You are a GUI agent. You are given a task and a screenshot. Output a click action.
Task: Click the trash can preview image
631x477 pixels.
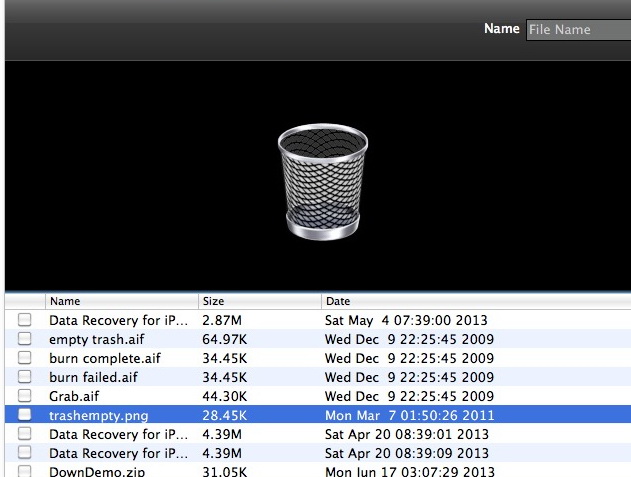pos(323,182)
